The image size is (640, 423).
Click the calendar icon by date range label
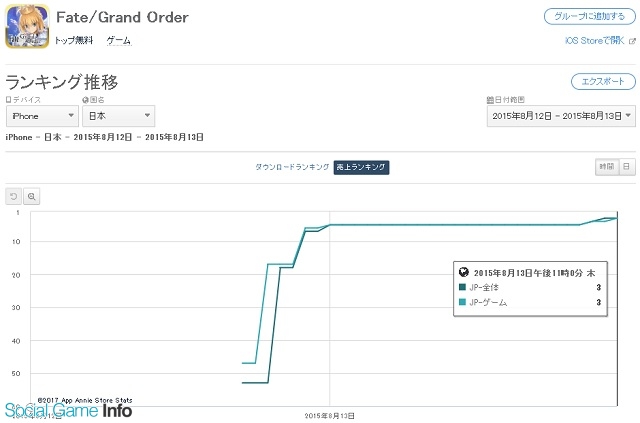pyautogui.click(x=490, y=100)
